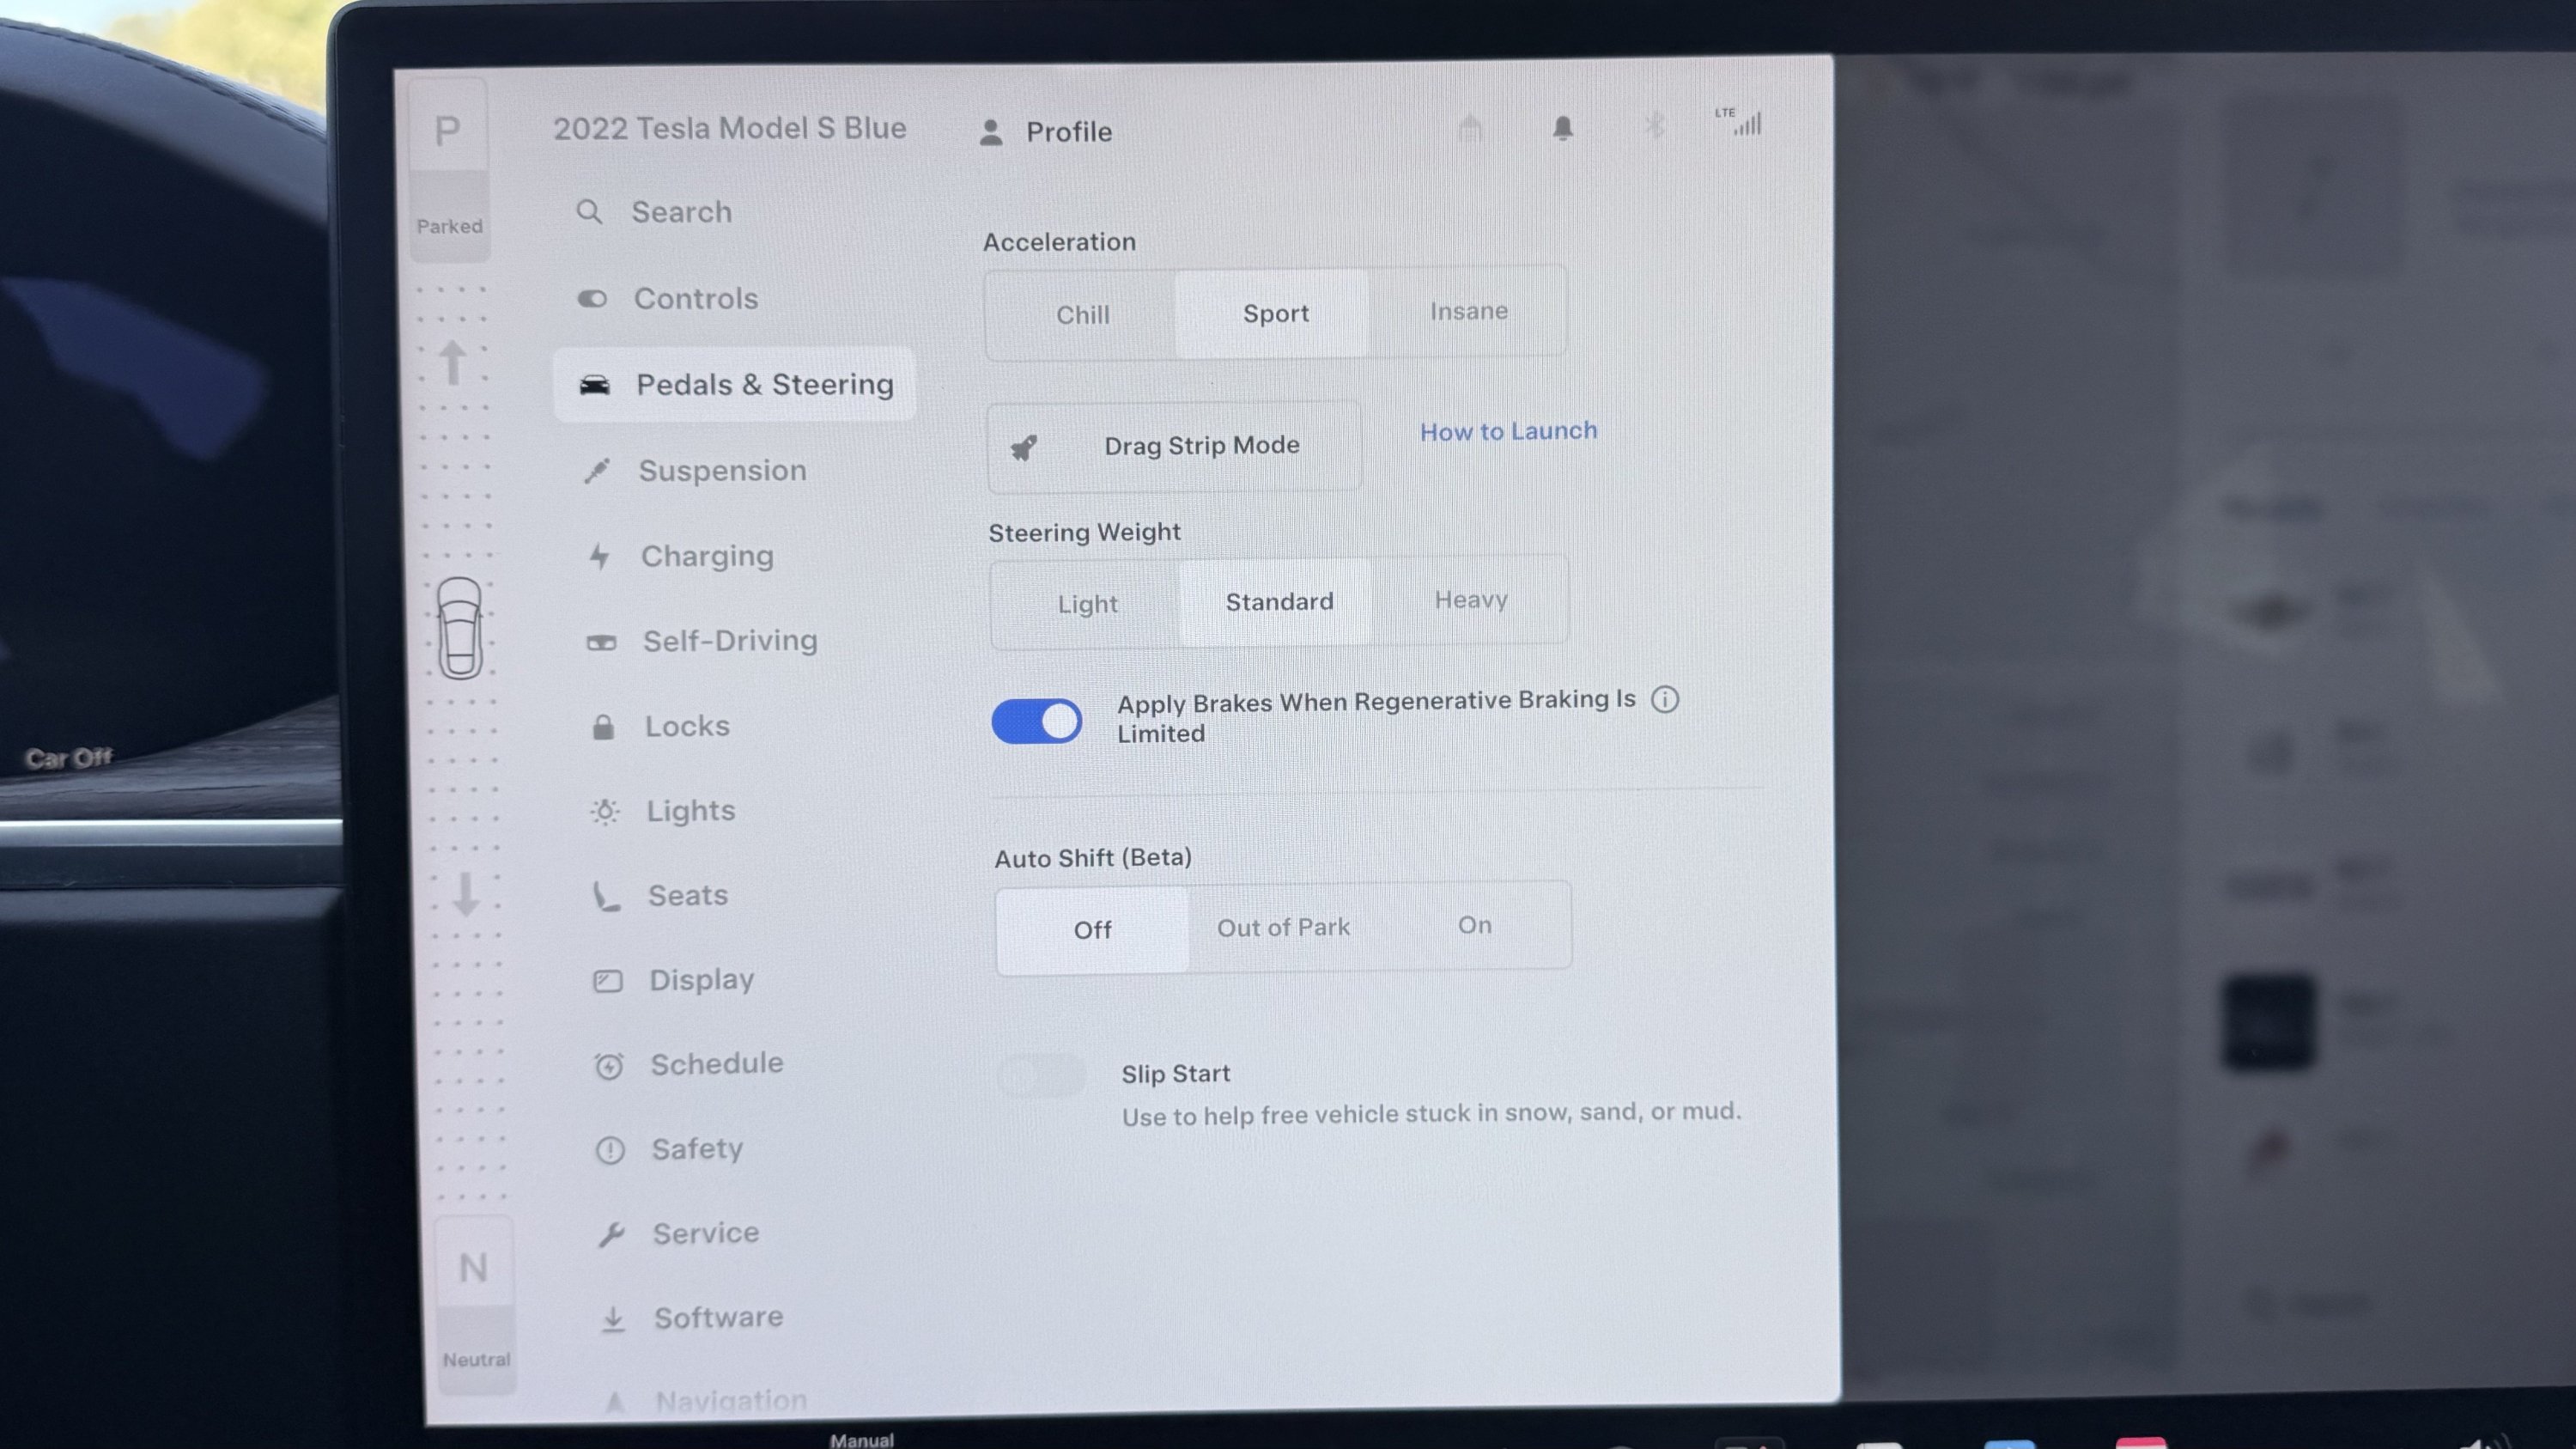Tap the car outline on gear strip

(460, 628)
